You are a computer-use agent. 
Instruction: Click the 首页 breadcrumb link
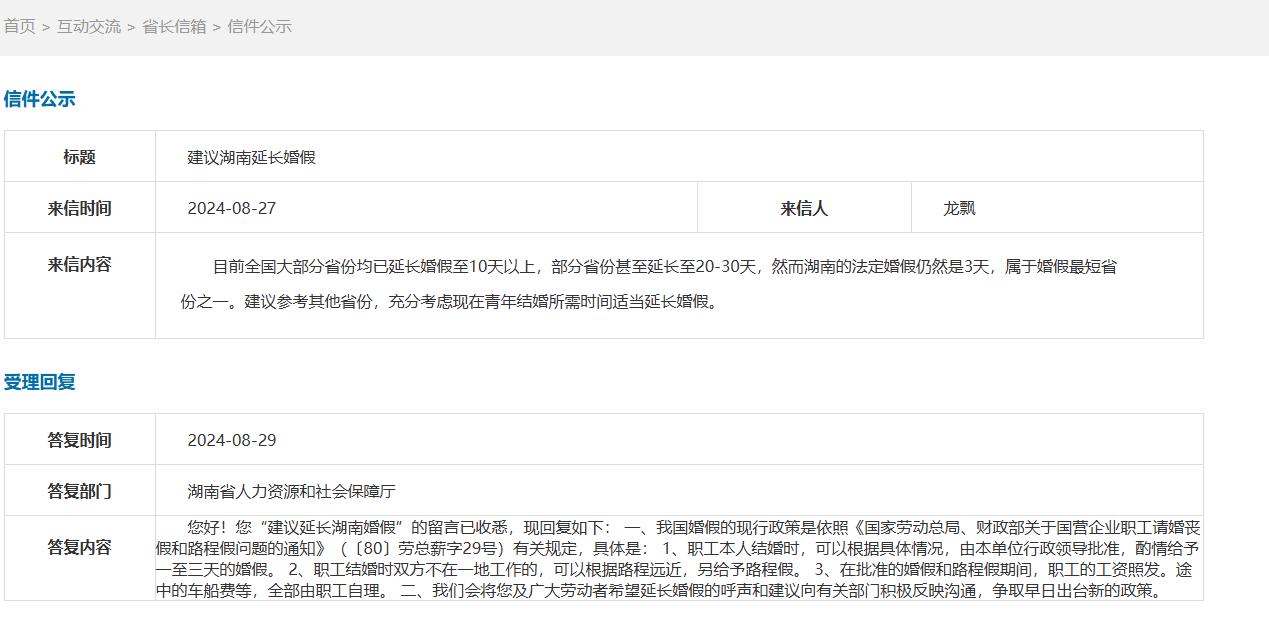(20, 27)
